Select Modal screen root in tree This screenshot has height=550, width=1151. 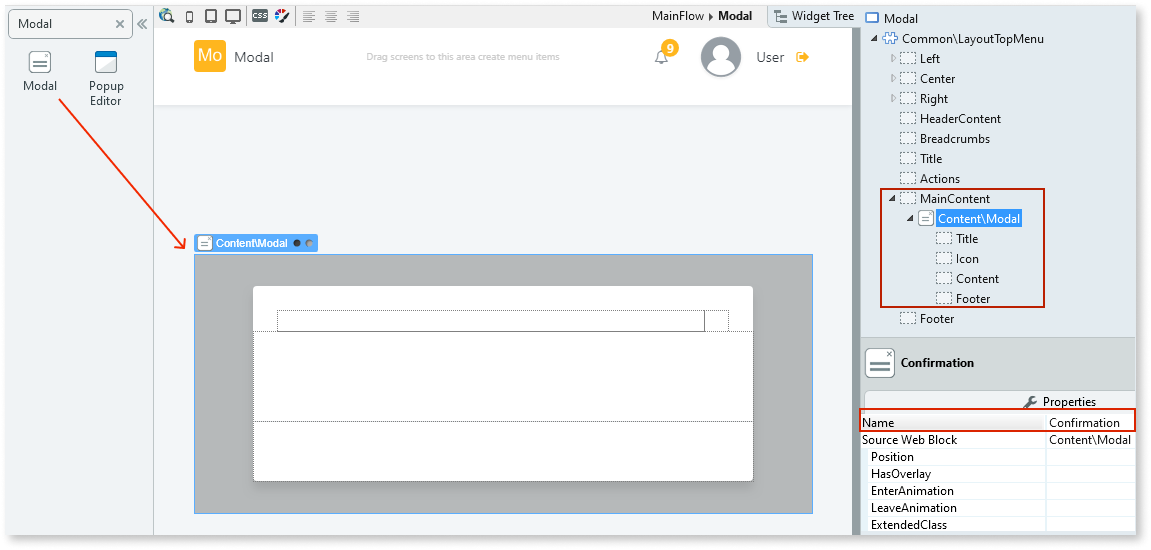901,19
